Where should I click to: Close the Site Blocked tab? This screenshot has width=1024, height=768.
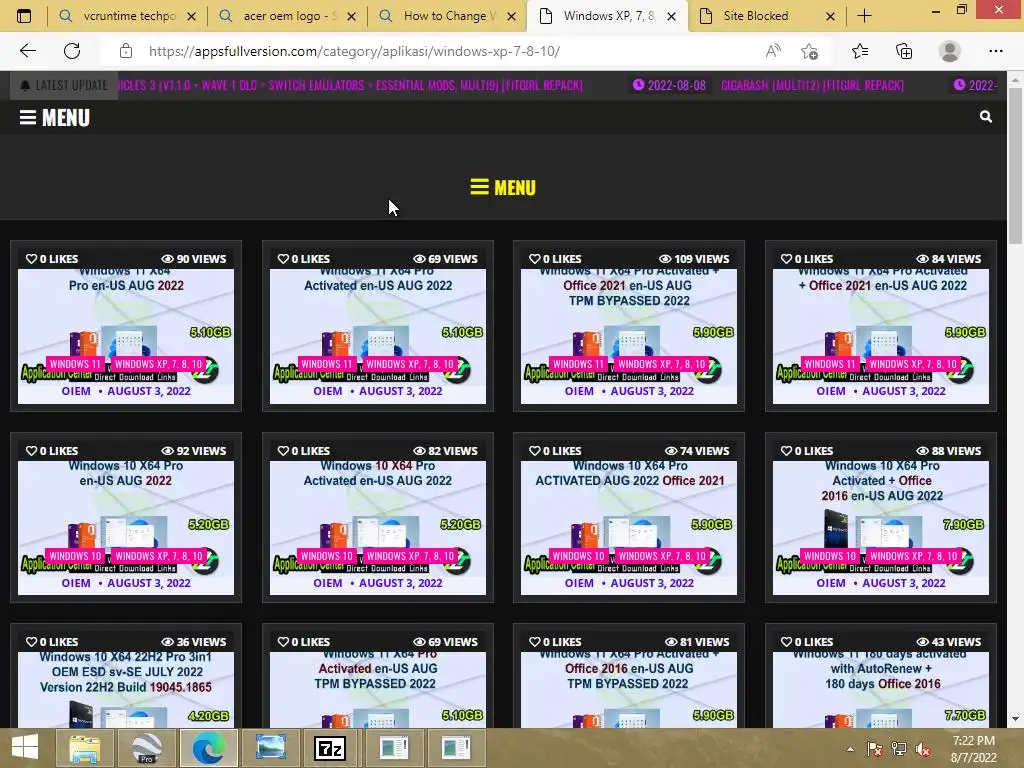pyautogui.click(x=830, y=16)
